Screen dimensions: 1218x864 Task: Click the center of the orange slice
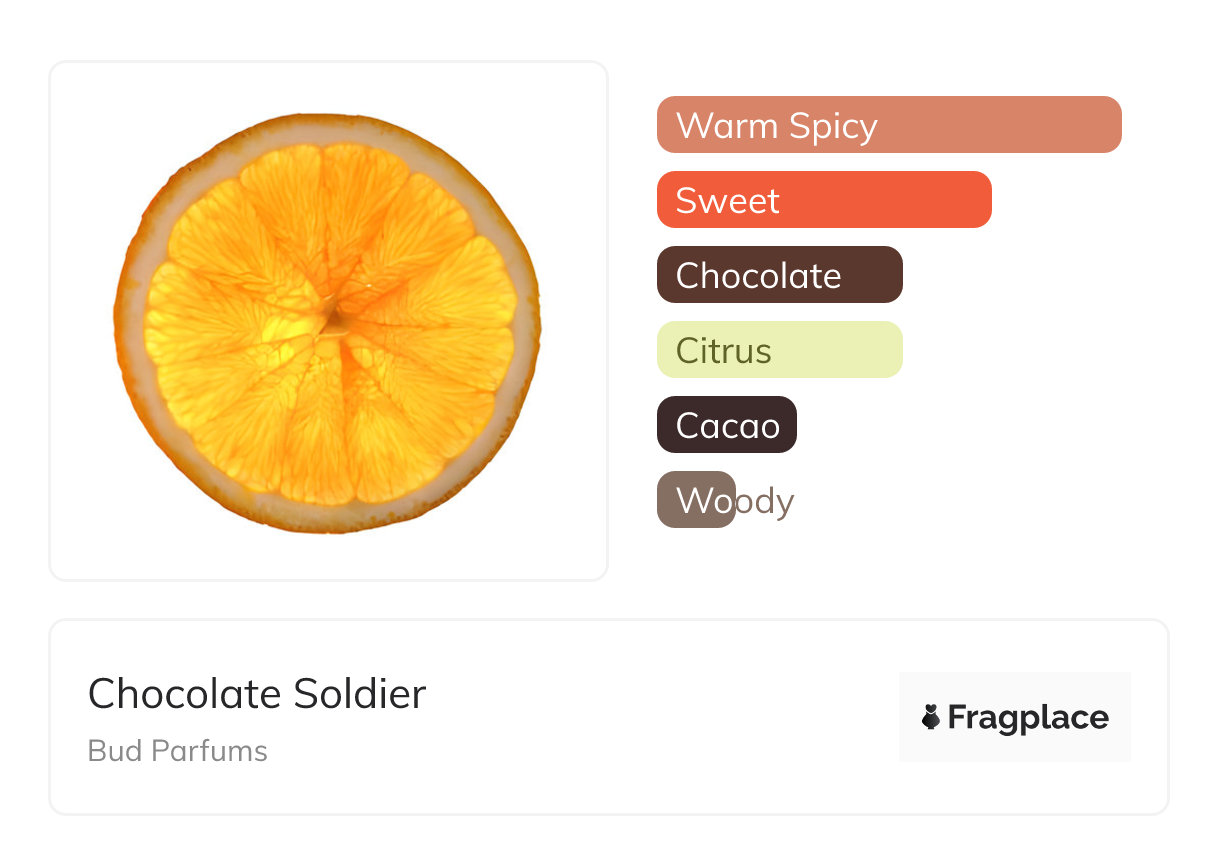tap(332, 320)
